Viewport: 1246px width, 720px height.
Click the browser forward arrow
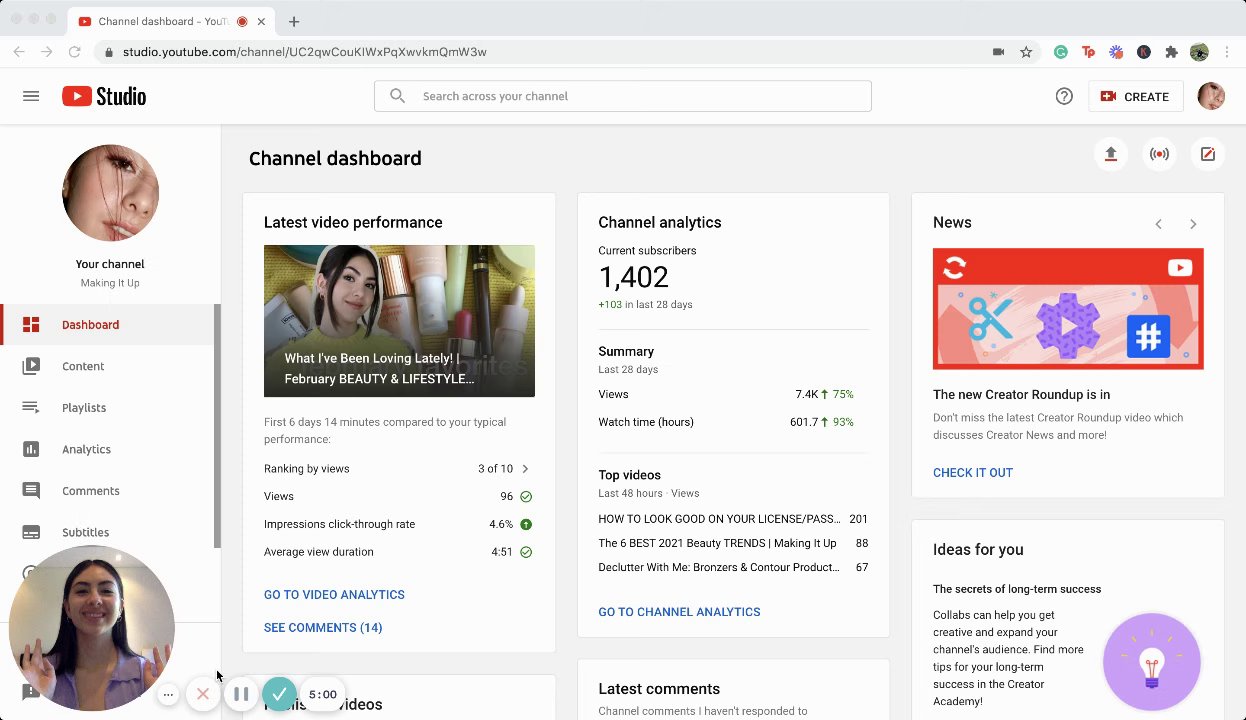tap(46, 52)
